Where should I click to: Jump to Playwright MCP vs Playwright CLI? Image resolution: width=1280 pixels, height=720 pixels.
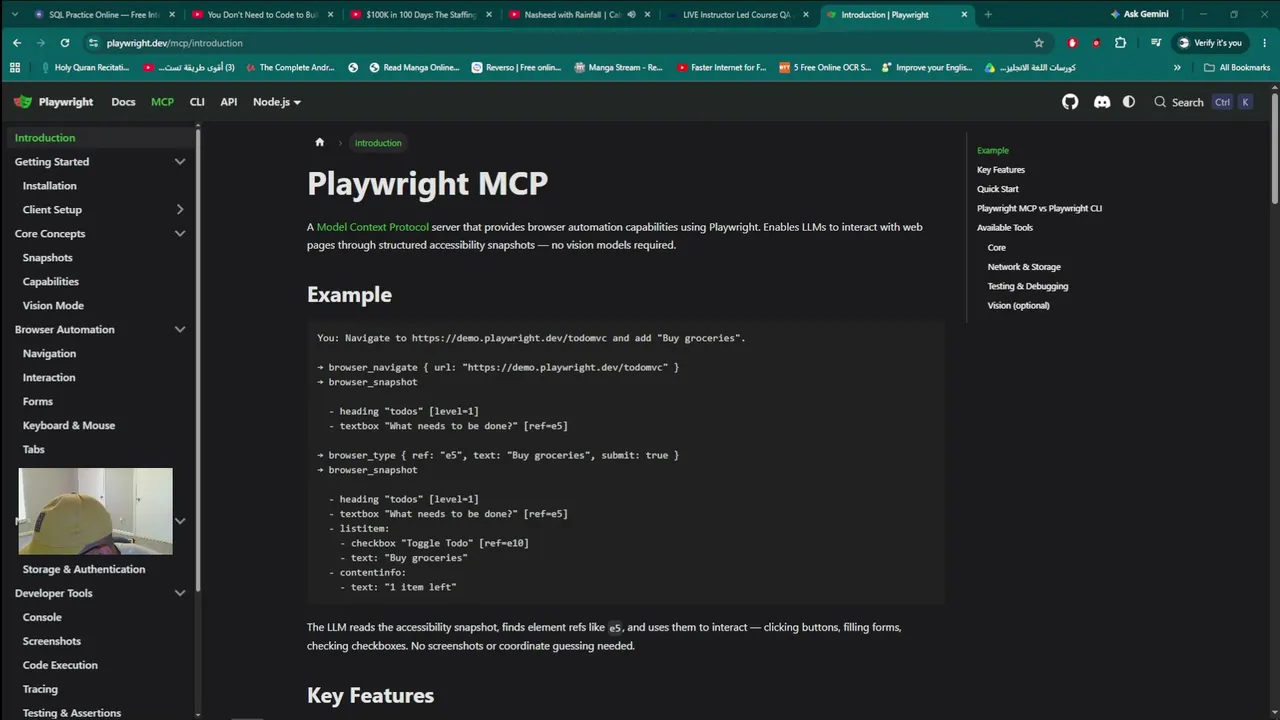tap(1039, 208)
